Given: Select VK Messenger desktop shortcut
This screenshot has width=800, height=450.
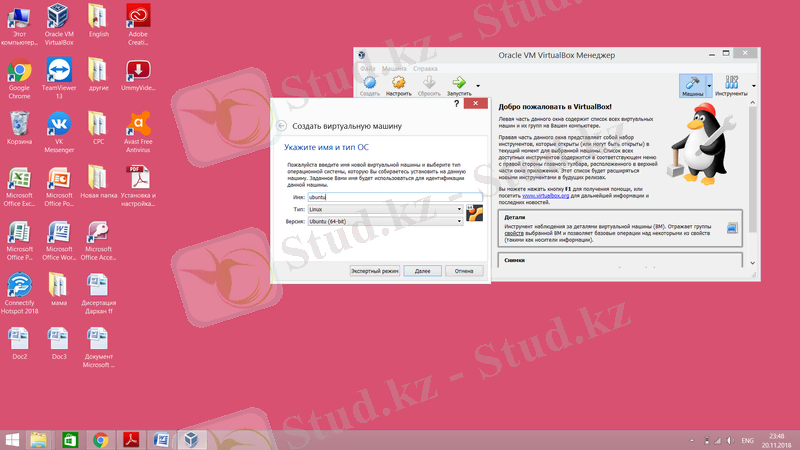Looking at the screenshot, I should tap(59, 132).
